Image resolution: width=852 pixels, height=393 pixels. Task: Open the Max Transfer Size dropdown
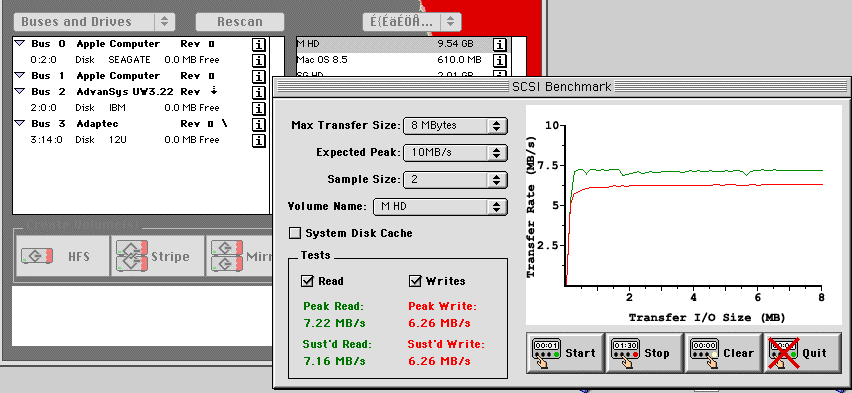455,126
